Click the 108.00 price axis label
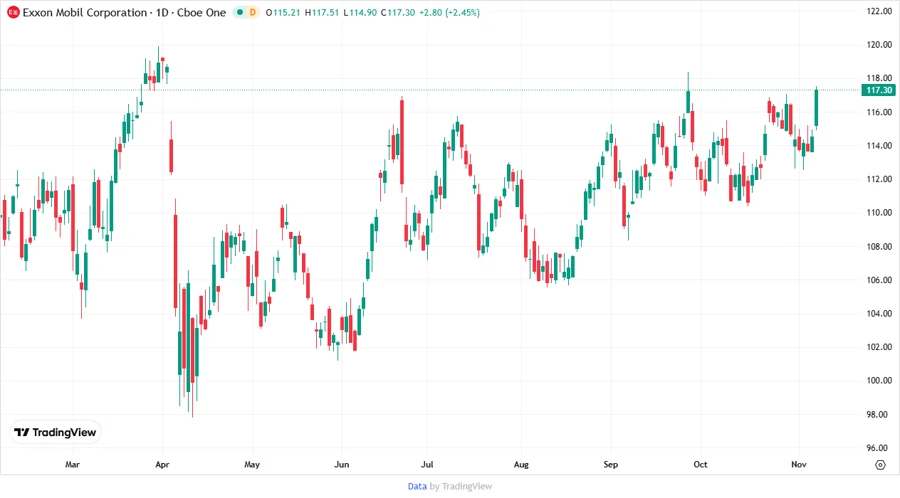 point(879,246)
